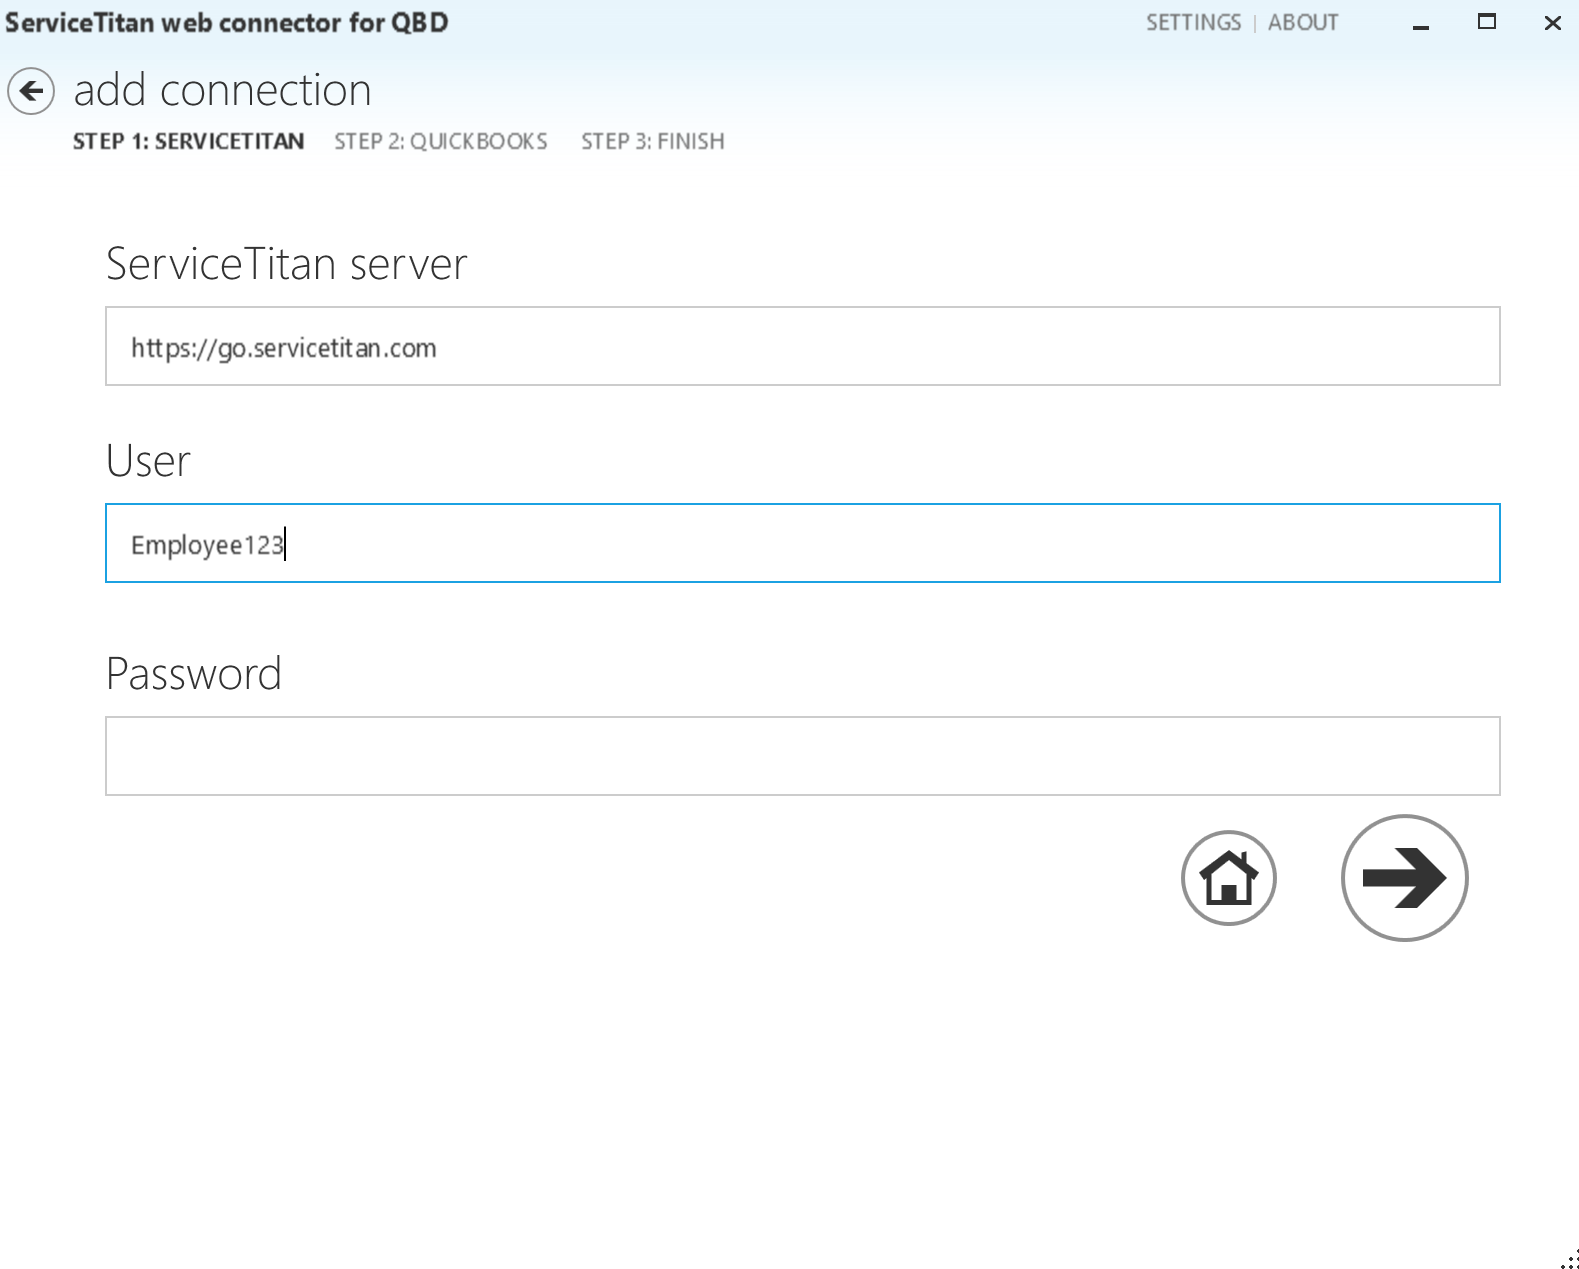Proceed with the next arrow button
This screenshot has width=1579, height=1269.
tap(1404, 878)
